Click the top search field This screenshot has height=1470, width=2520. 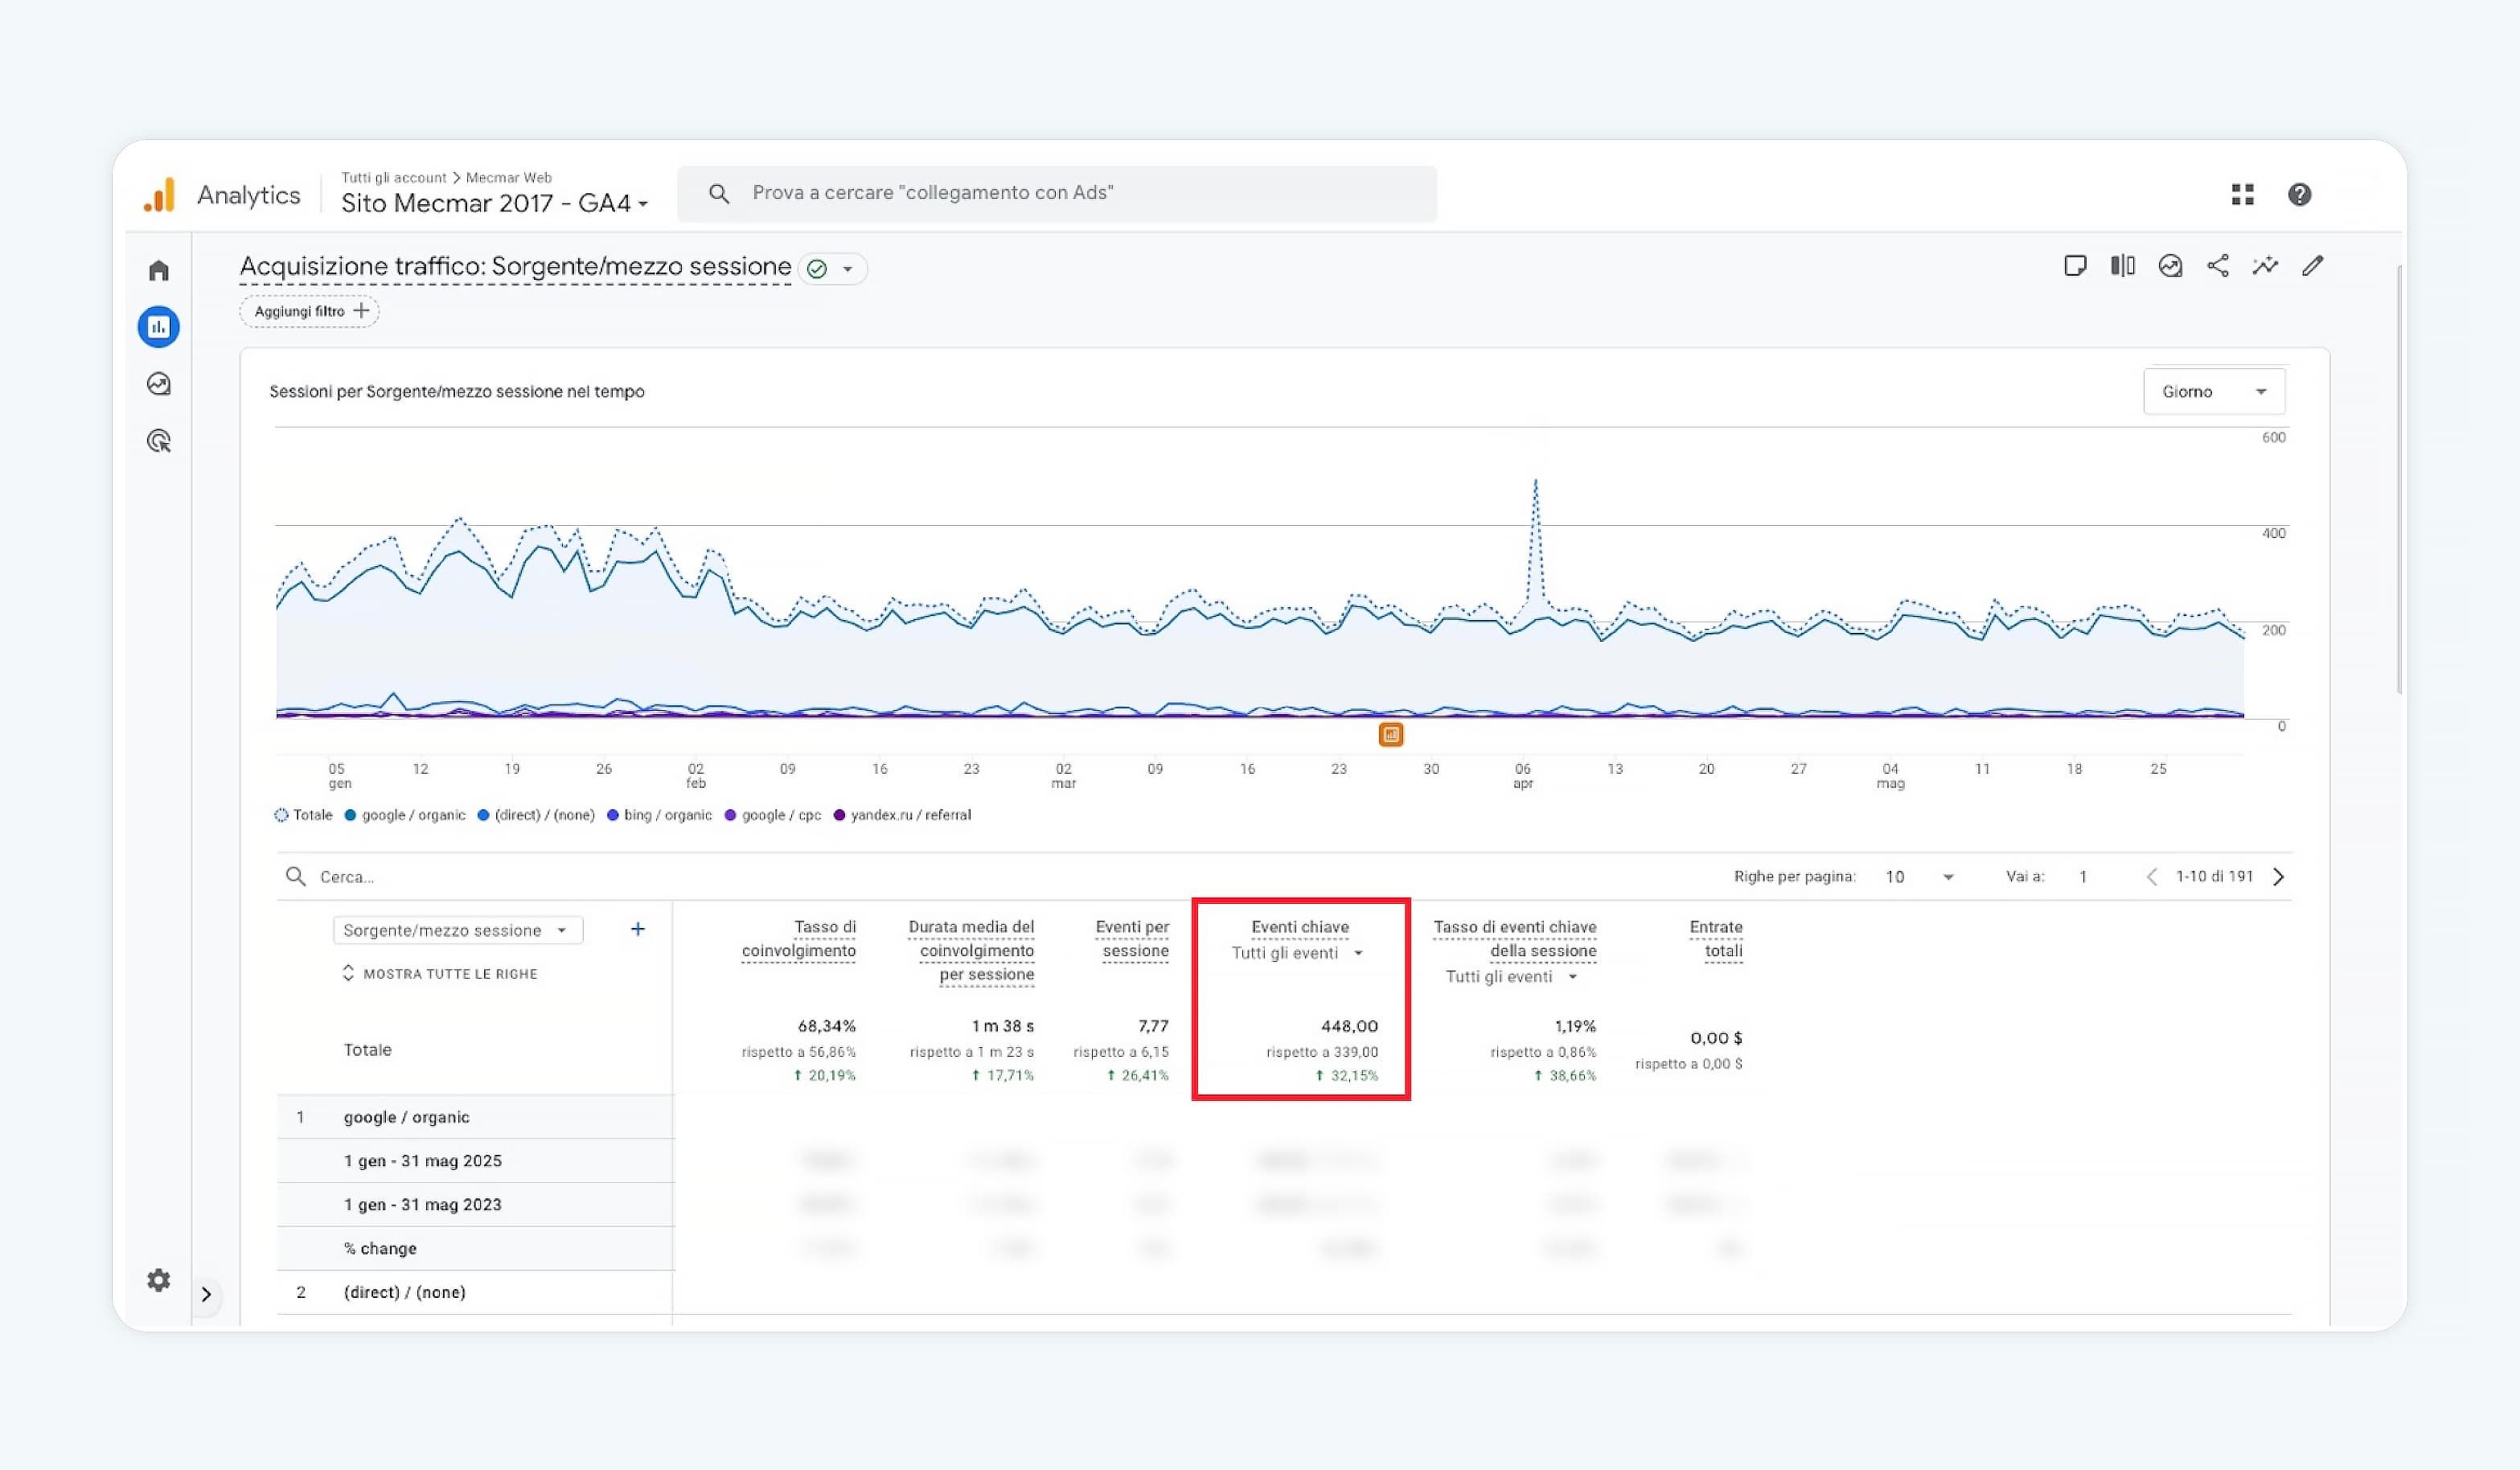(1057, 193)
